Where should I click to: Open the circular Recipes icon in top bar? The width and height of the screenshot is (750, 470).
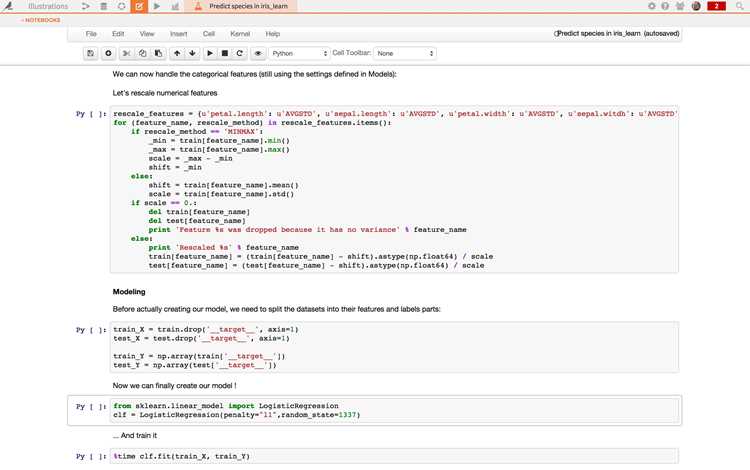[121, 6]
